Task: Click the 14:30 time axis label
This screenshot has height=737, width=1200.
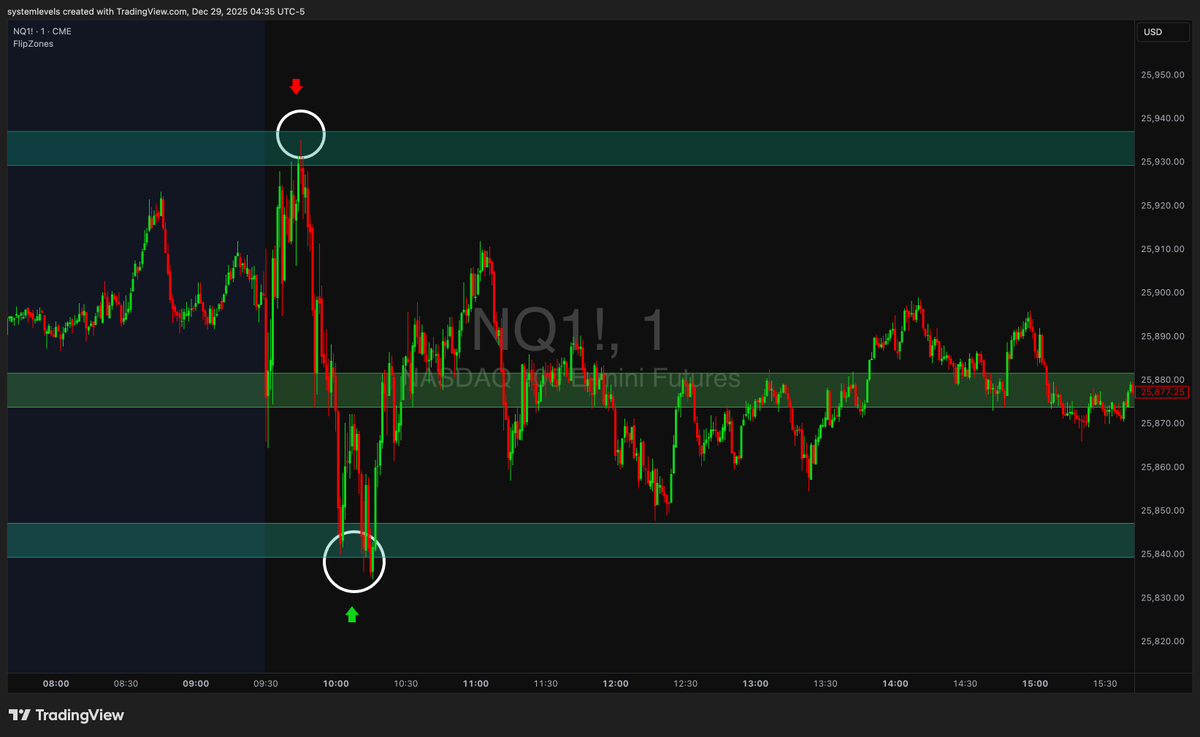Action: 966,684
